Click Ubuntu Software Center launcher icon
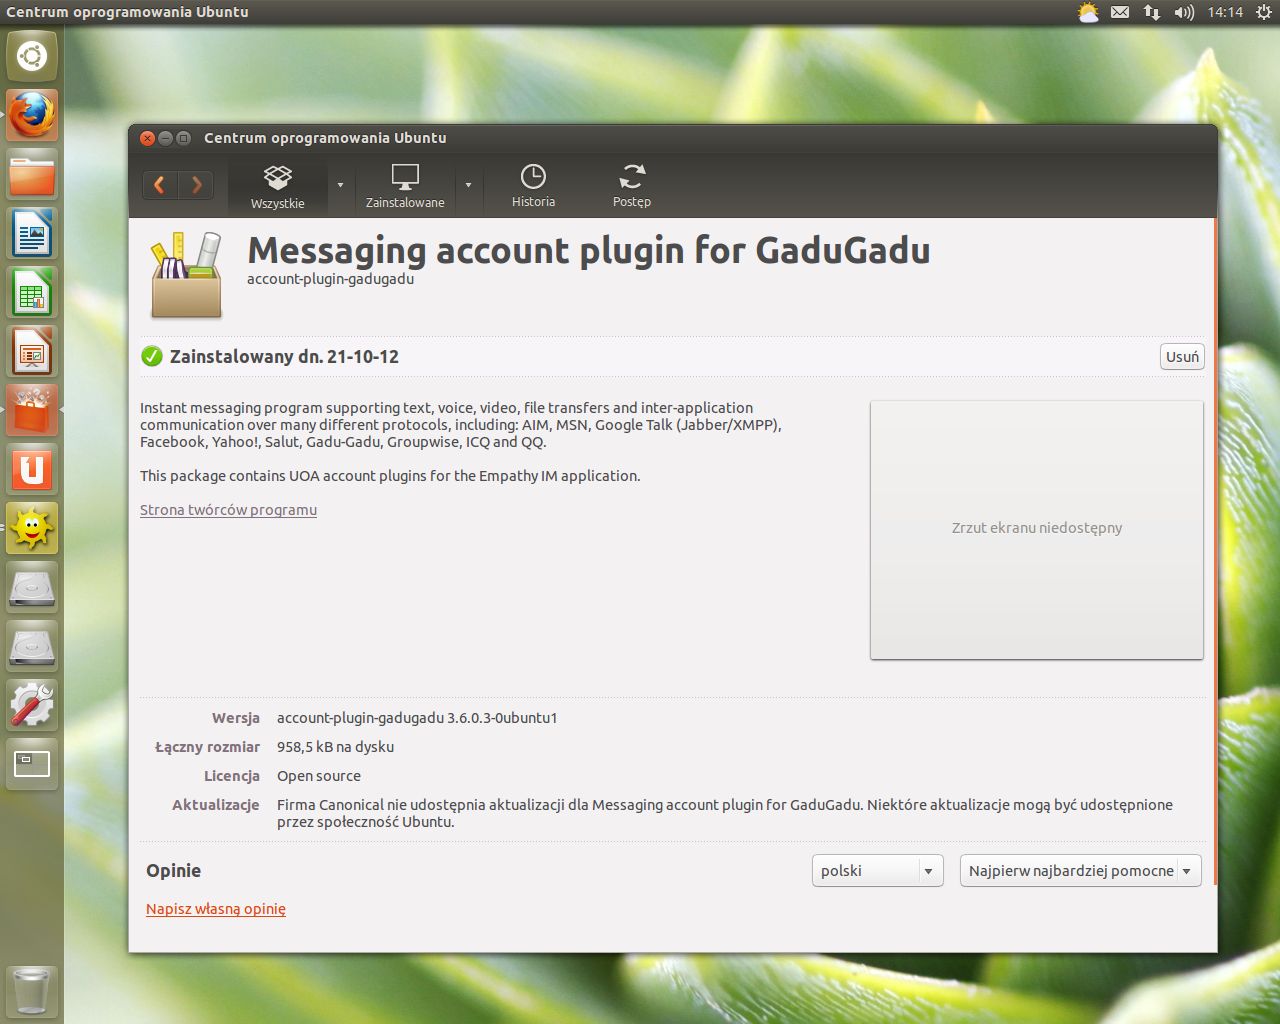Viewport: 1280px width, 1024px height. [x=32, y=411]
